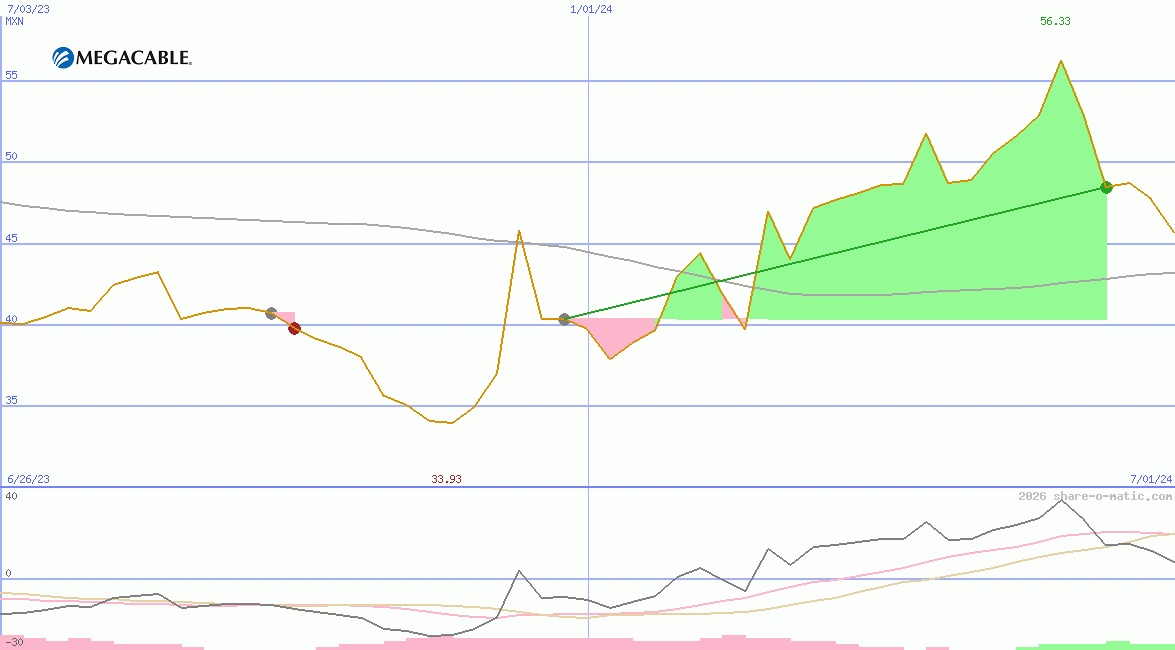Click the 45 price axis label

(11, 238)
